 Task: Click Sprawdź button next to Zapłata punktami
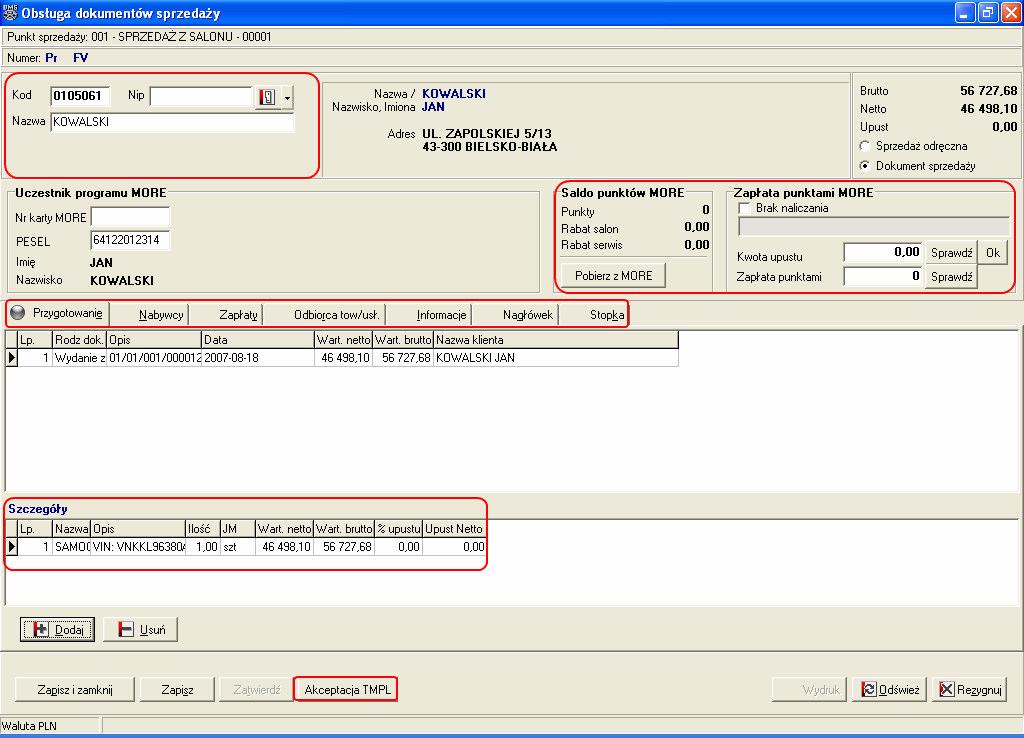coord(951,277)
